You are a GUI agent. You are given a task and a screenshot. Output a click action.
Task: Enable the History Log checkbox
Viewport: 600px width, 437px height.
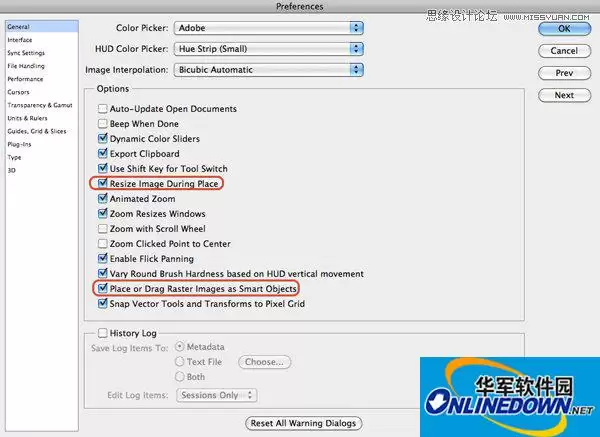[x=103, y=333]
